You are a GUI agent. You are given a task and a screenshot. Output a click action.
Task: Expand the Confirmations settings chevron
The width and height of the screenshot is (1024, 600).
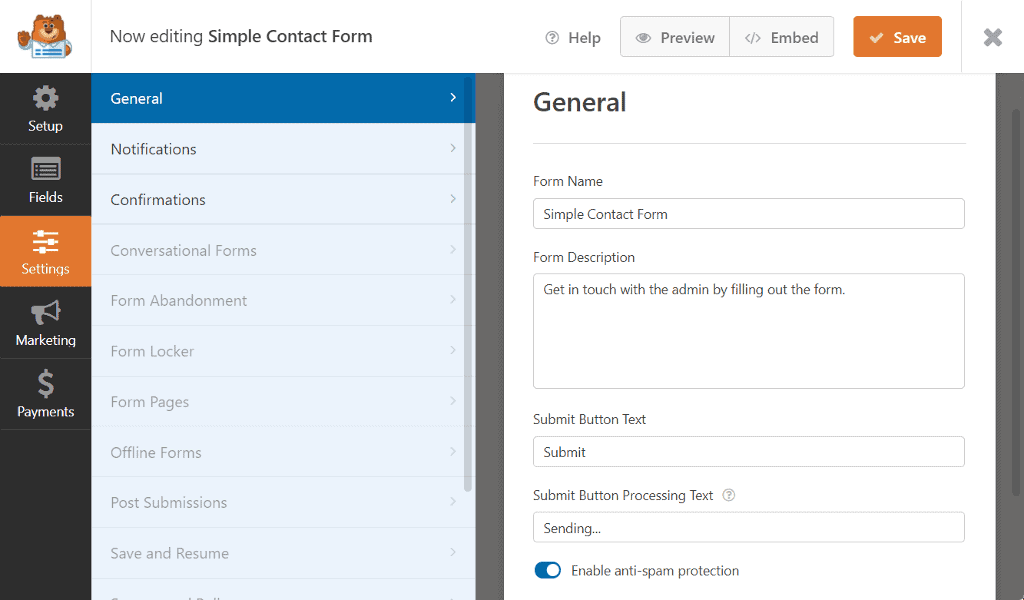click(x=453, y=199)
